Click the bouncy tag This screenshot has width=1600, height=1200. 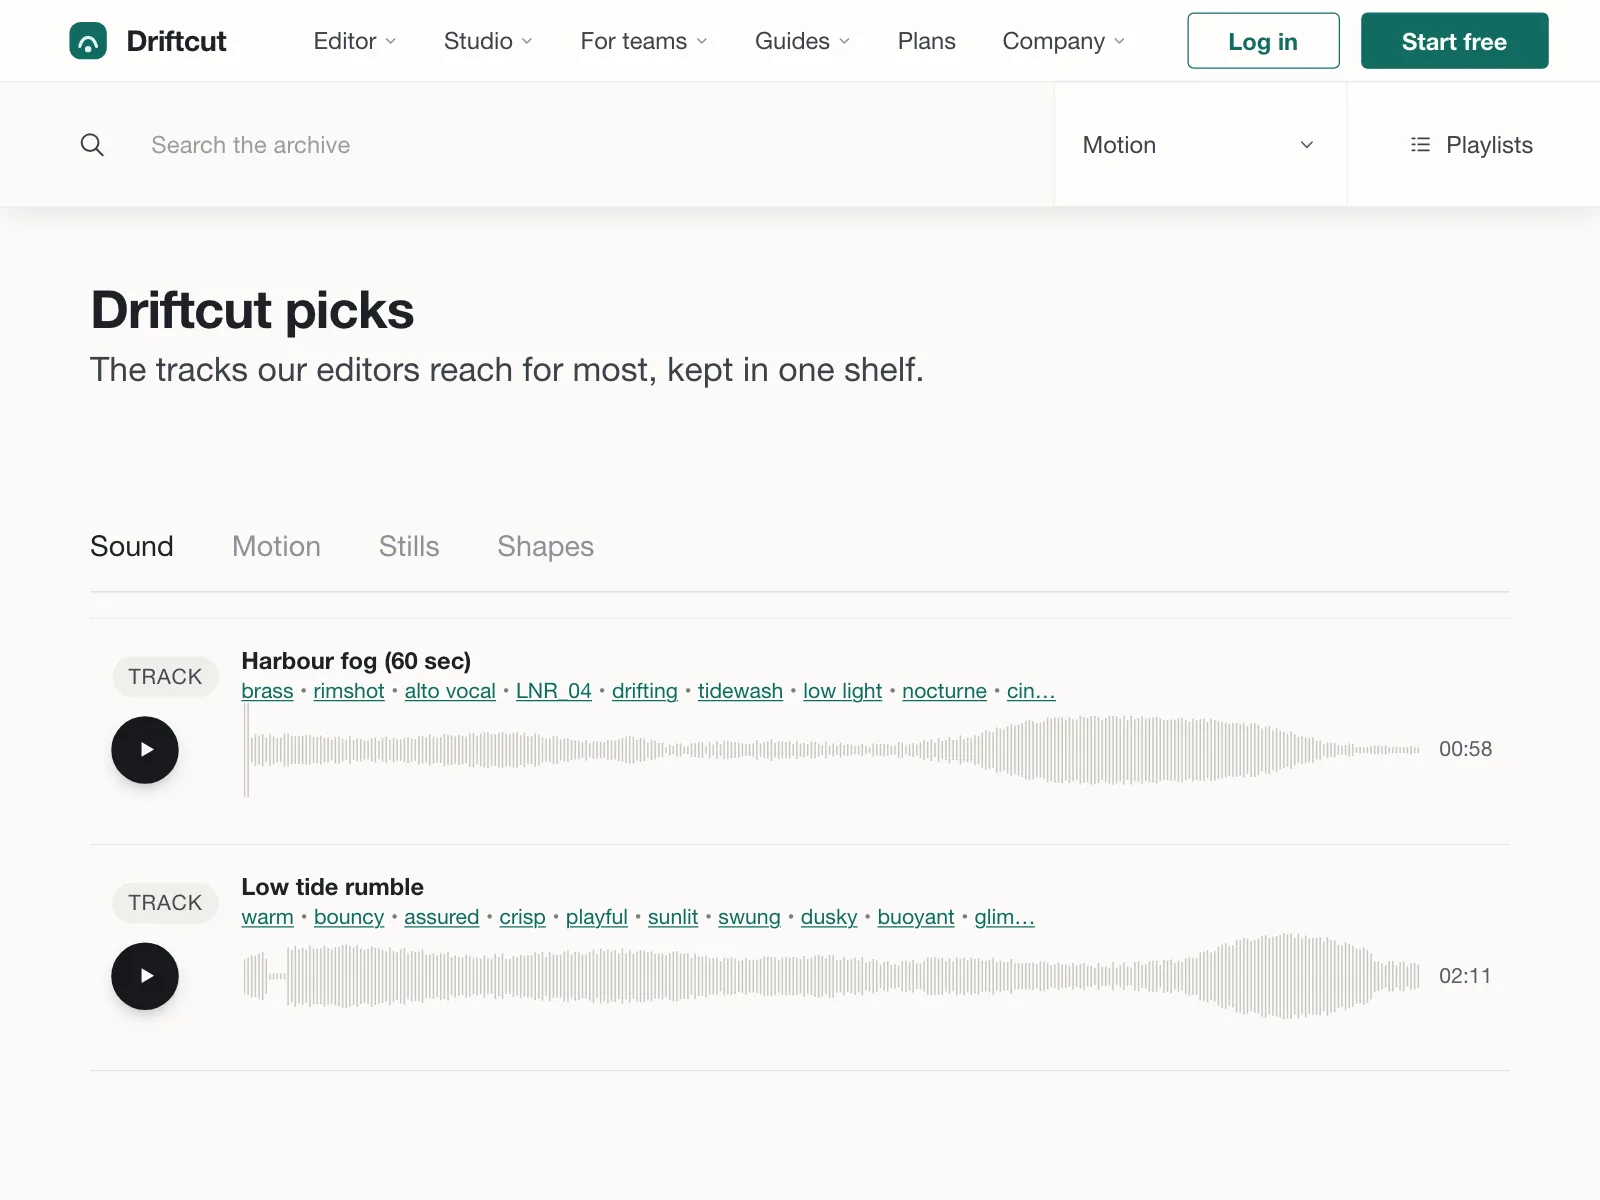point(349,917)
